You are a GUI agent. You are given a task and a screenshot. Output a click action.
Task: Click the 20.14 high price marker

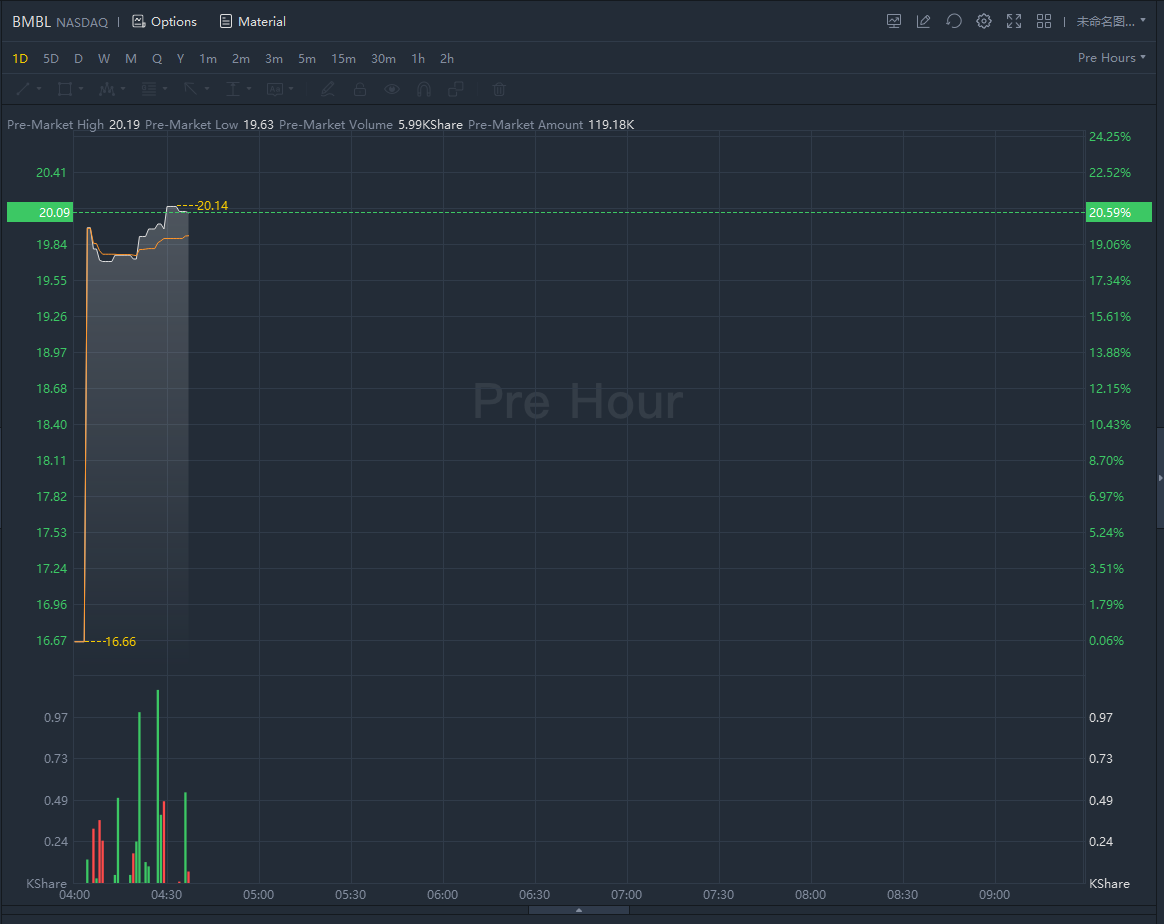coord(212,206)
